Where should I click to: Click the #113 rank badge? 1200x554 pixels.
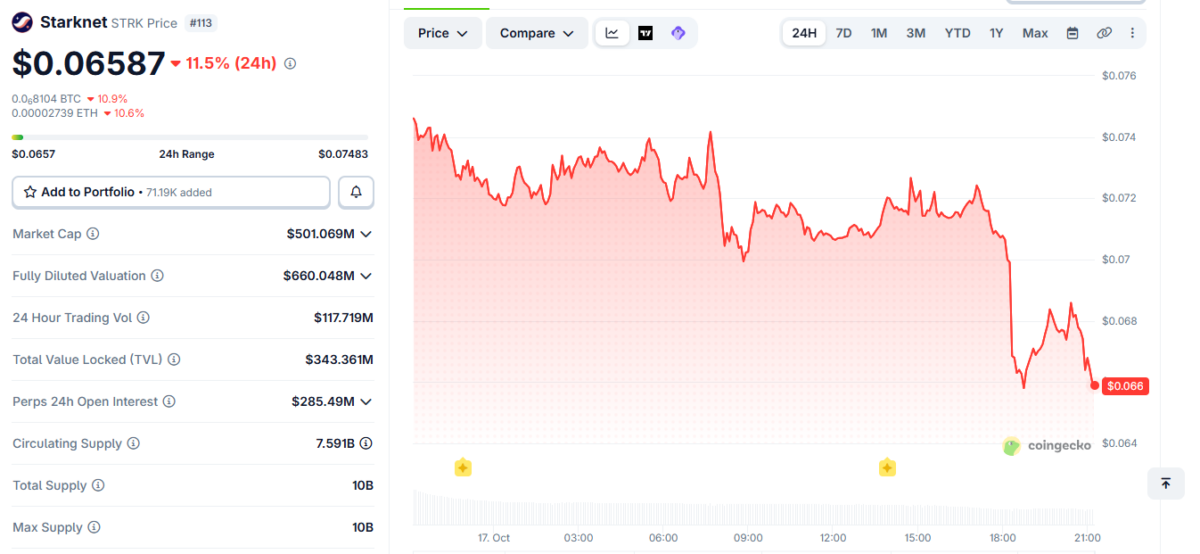(202, 22)
